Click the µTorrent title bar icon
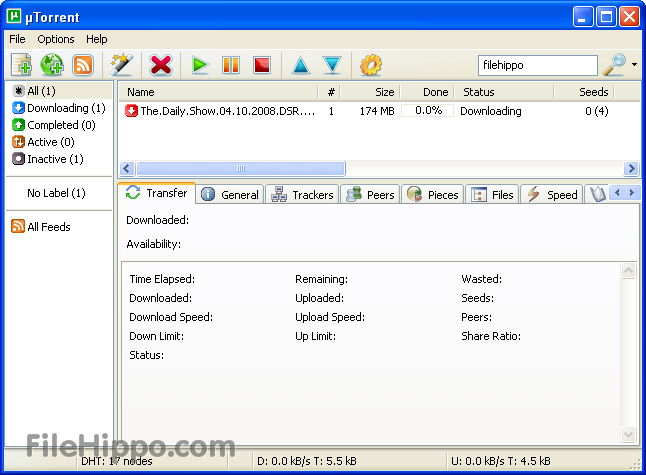This screenshot has width=646, height=475. tap(14, 16)
